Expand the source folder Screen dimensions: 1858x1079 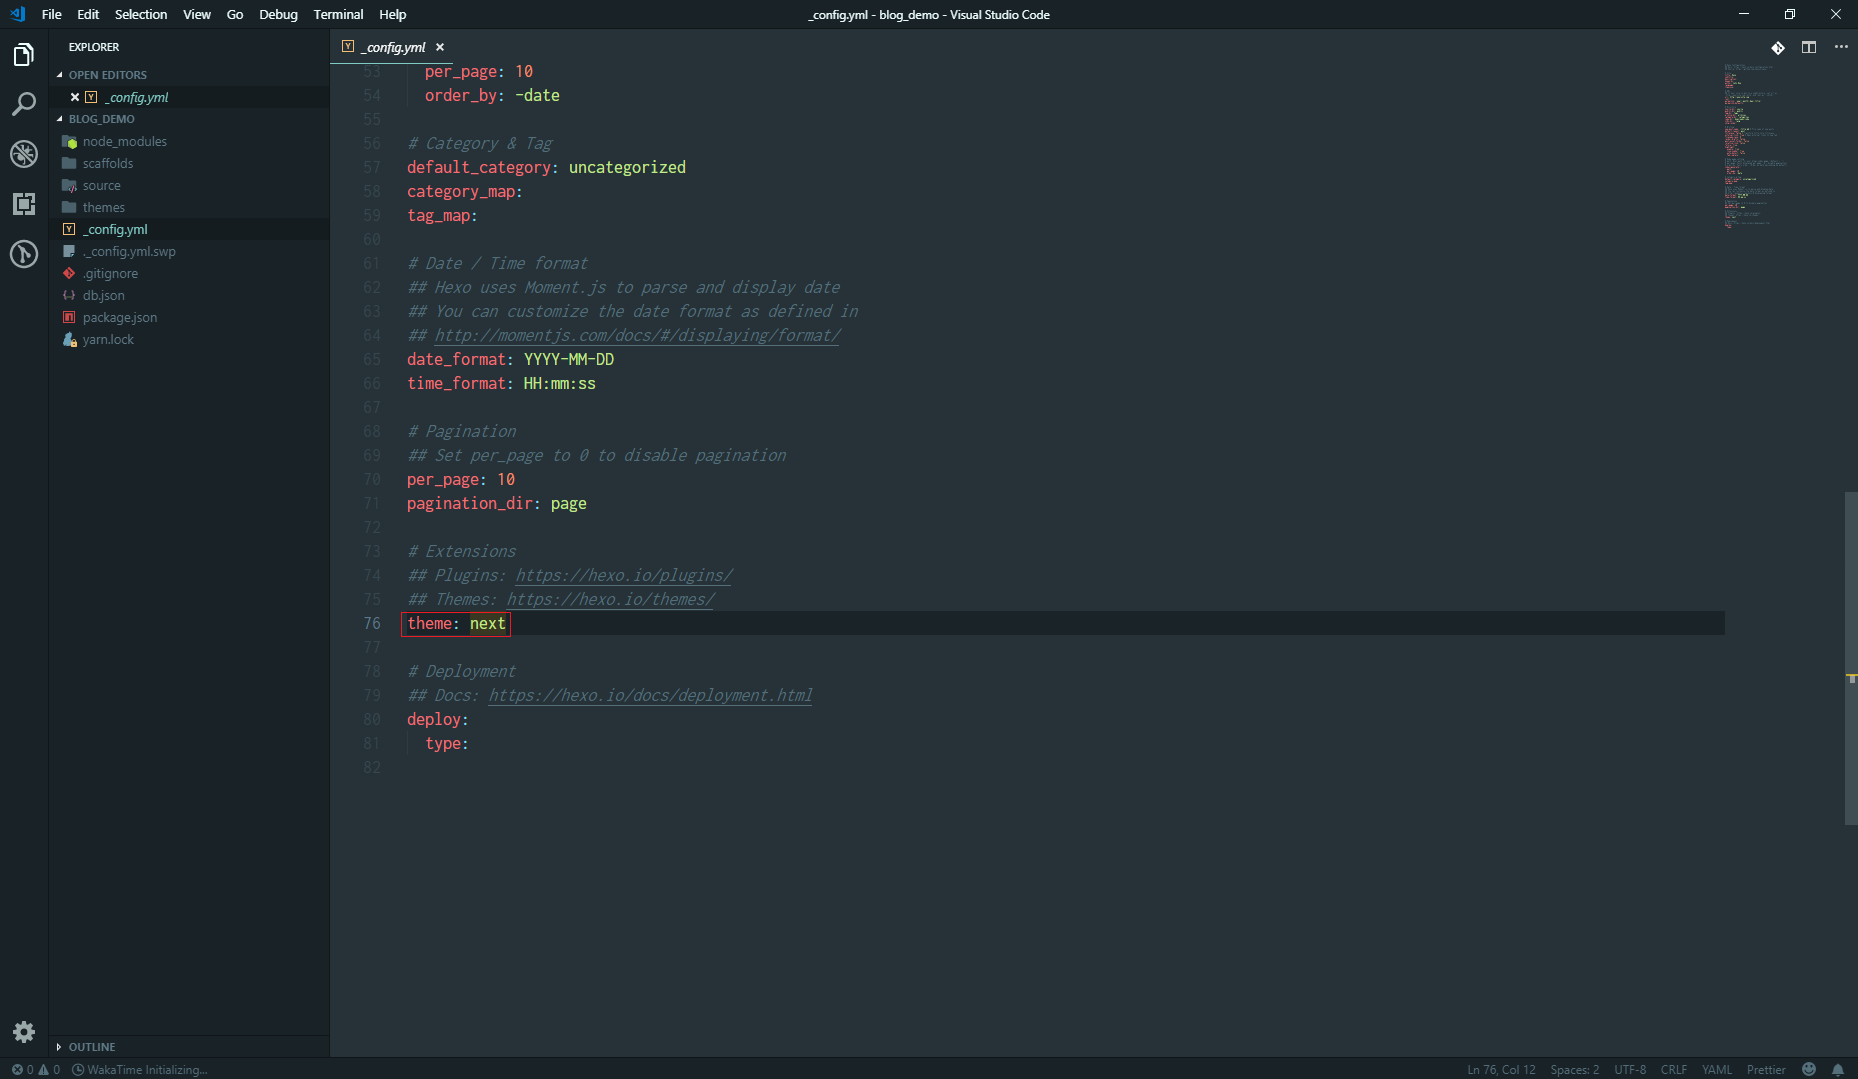click(101, 185)
